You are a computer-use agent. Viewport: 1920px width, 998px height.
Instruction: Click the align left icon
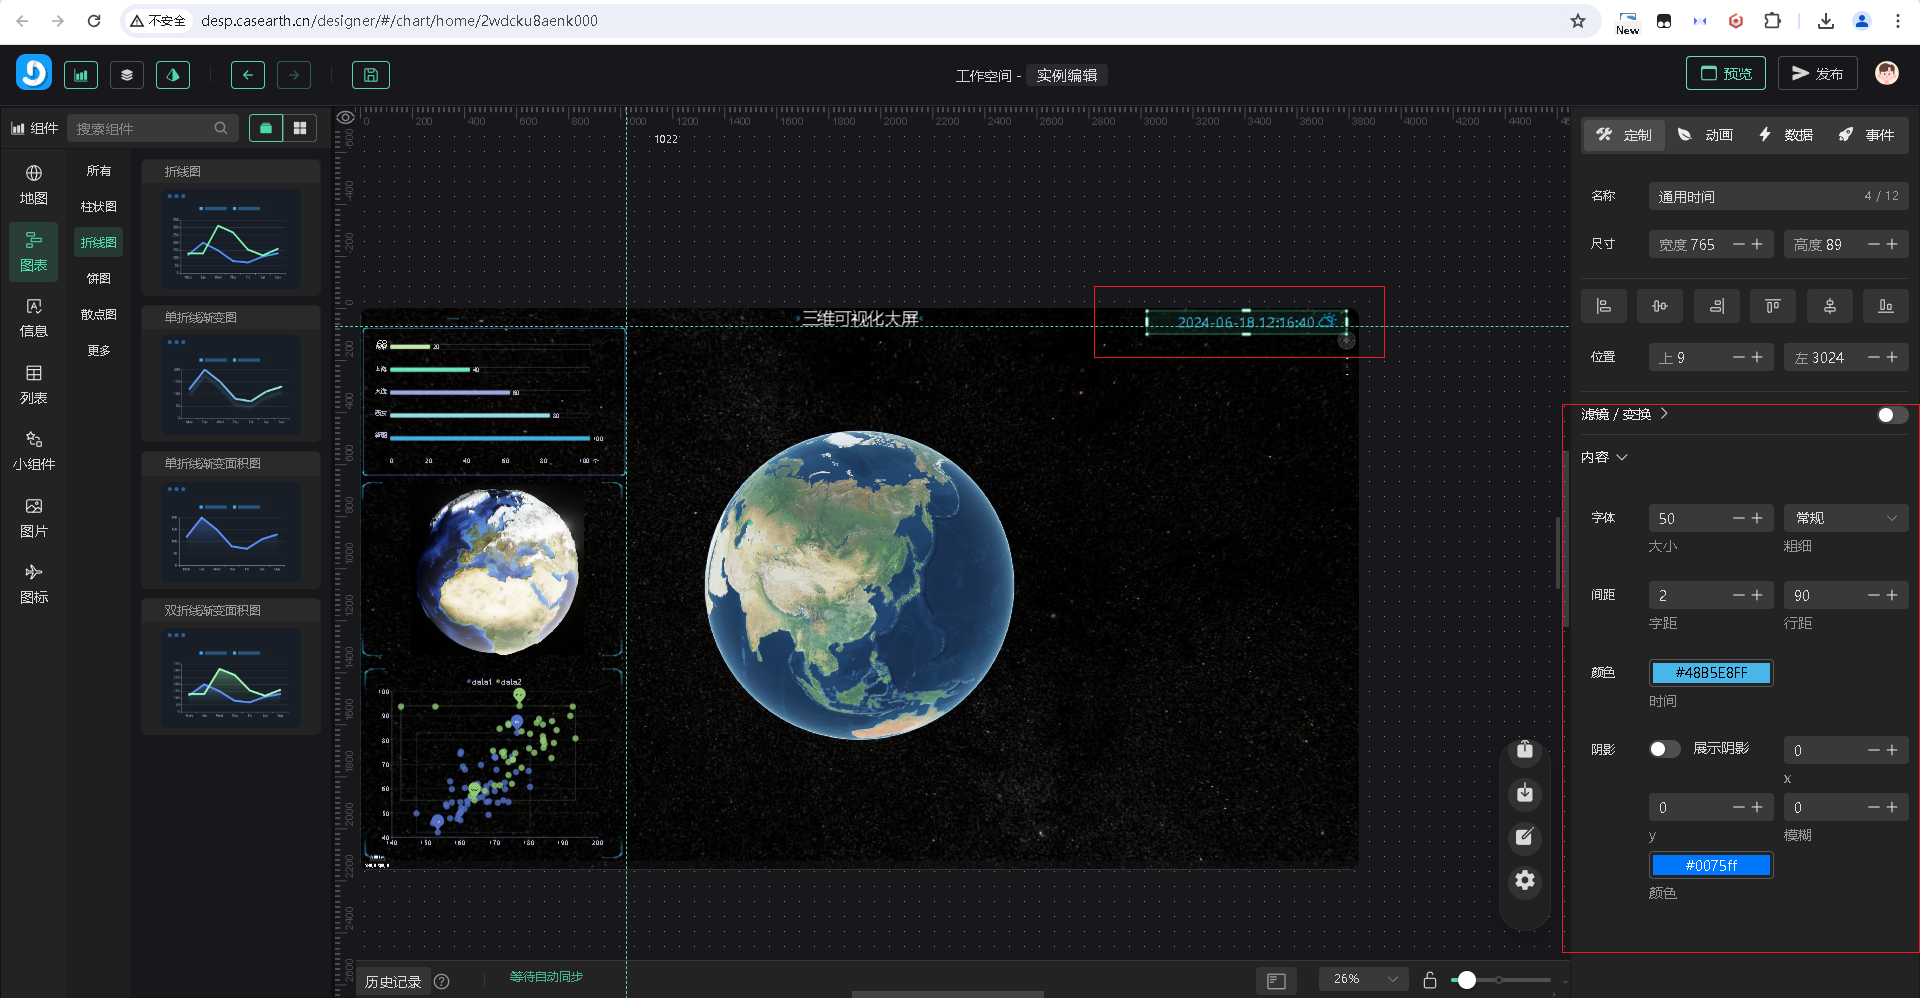point(1603,306)
